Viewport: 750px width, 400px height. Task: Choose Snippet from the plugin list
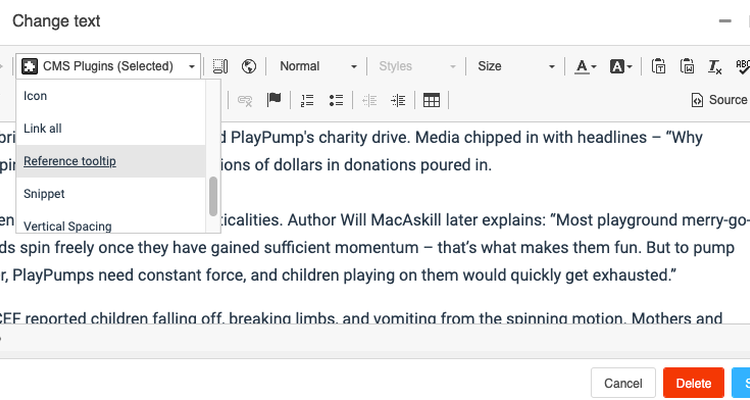click(x=45, y=193)
